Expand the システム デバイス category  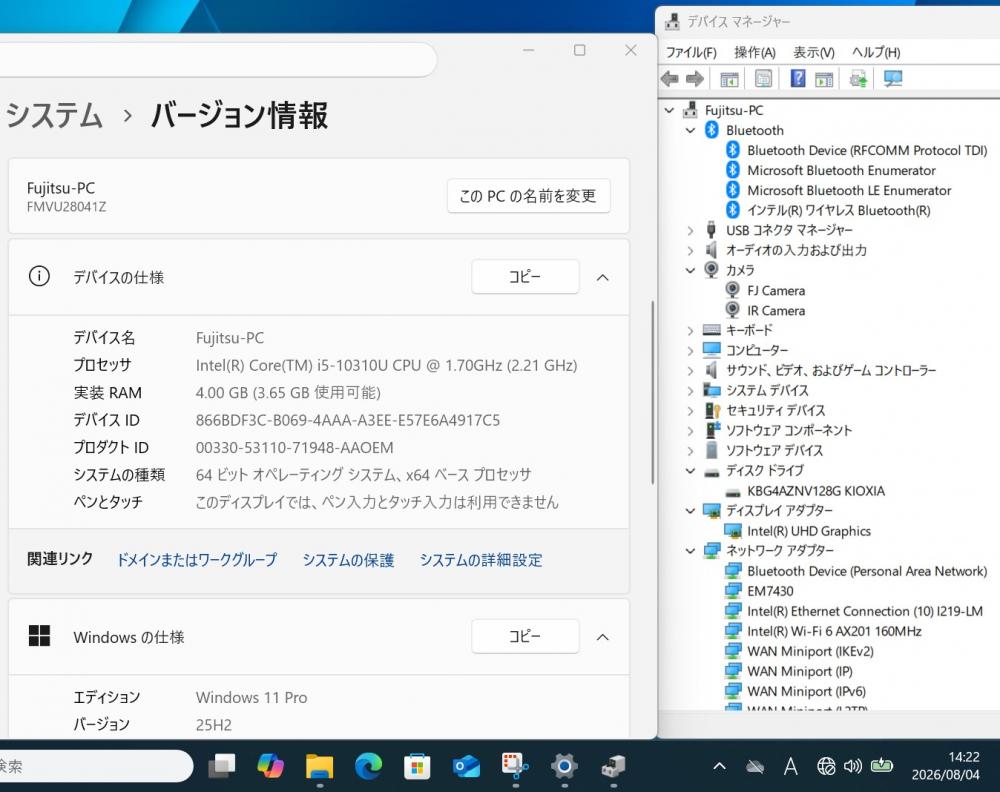[x=690, y=391]
